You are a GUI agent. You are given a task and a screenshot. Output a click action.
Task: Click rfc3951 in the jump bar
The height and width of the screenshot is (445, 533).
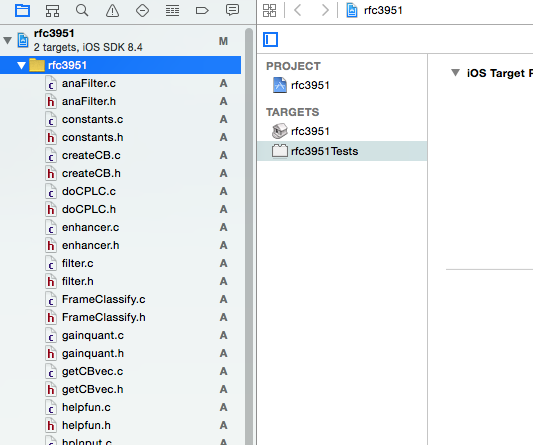click(x=383, y=11)
